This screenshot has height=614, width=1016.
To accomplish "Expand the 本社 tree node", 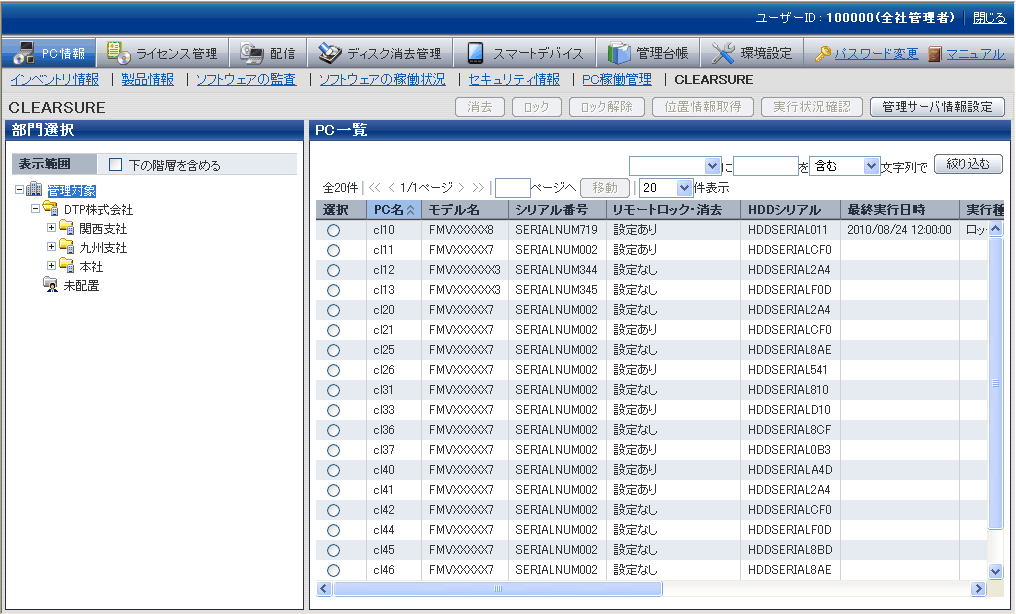I will coord(51,265).
